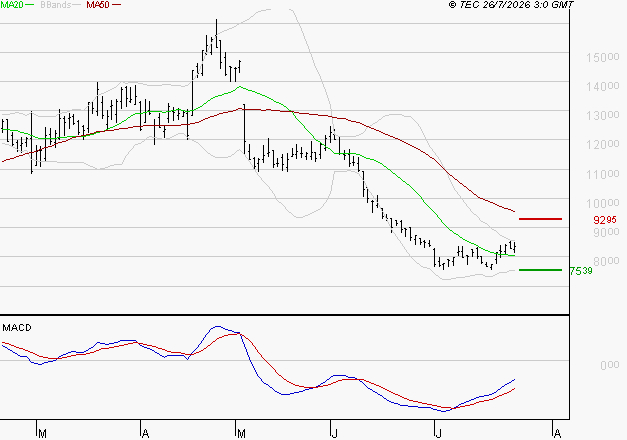
Task: Click the second J month axis label
Action: coord(439,433)
